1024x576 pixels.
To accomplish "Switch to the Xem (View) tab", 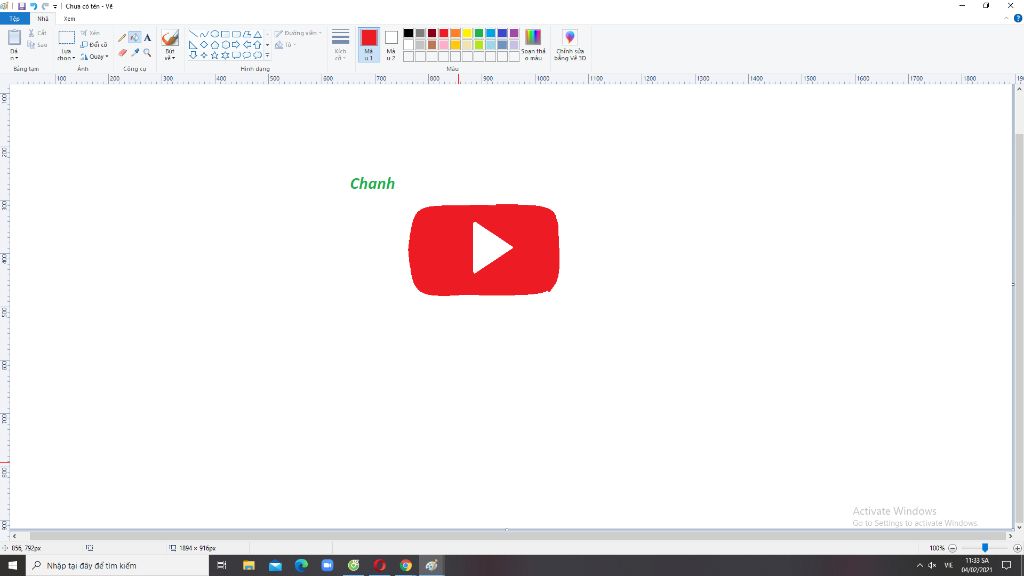I will (x=69, y=19).
